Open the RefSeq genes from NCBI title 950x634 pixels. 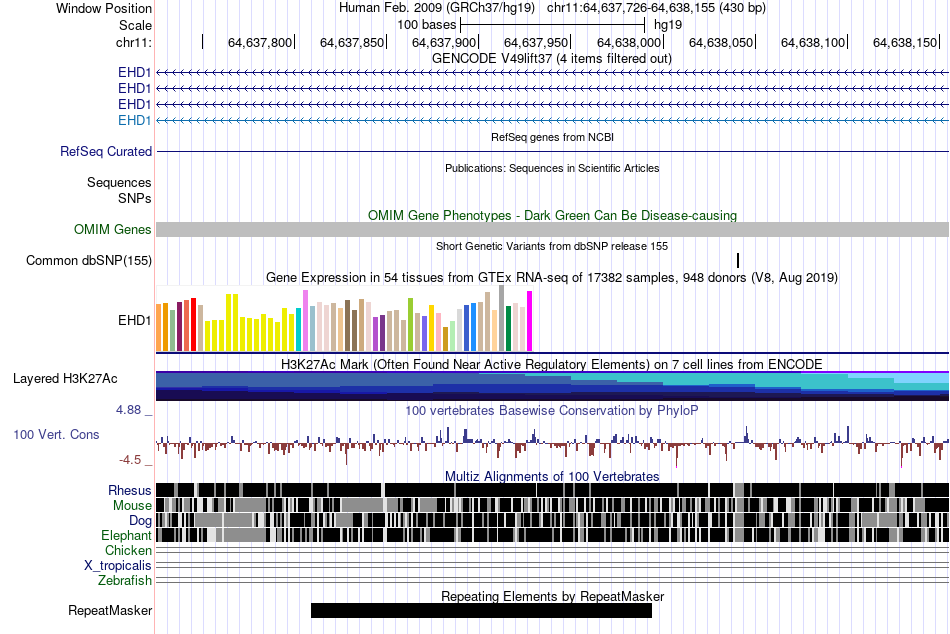tap(552, 138)
